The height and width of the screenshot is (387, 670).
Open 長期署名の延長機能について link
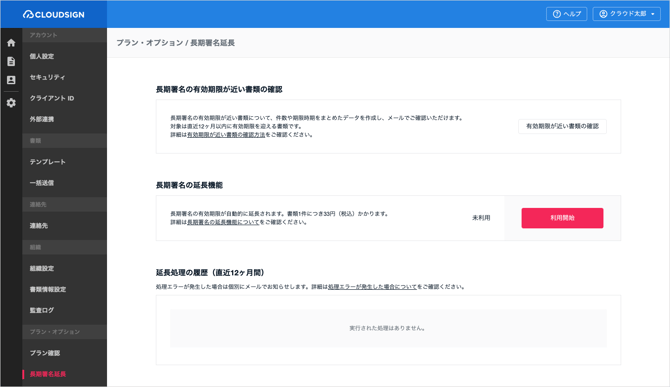pos(223,222)
